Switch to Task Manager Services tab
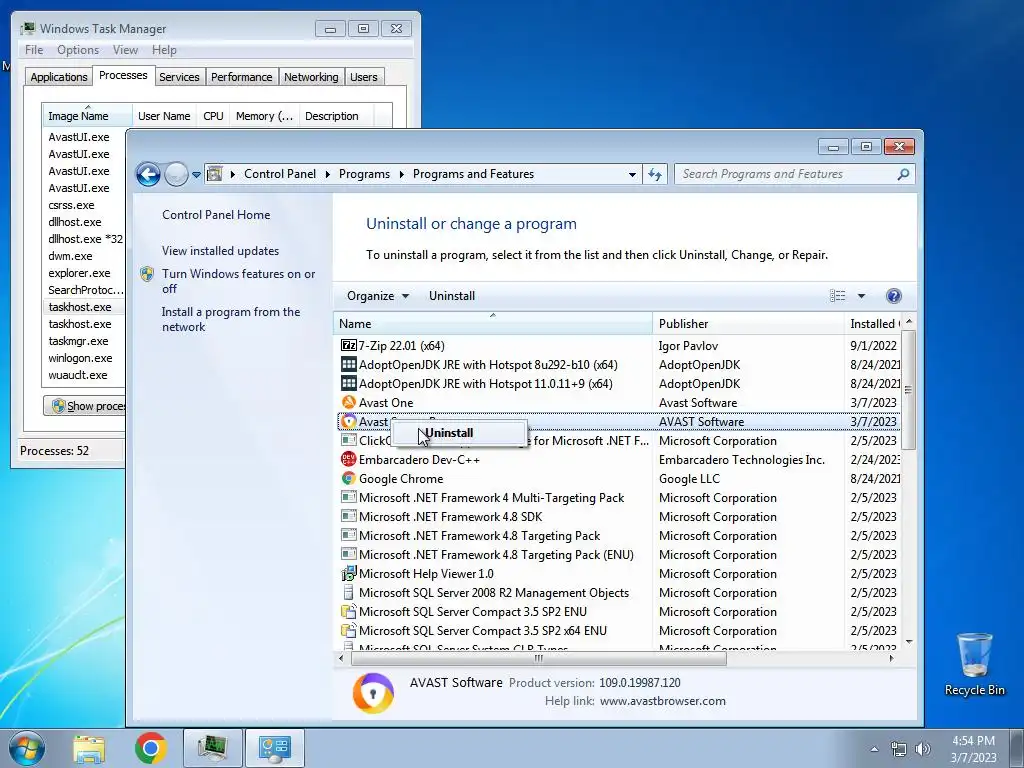 pos(179,77)
